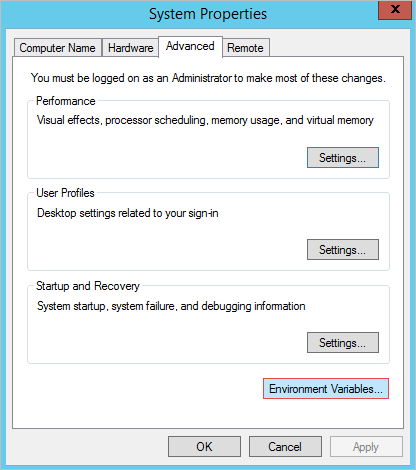
Task: Open User Profiles Settings button
Action: 343,249
